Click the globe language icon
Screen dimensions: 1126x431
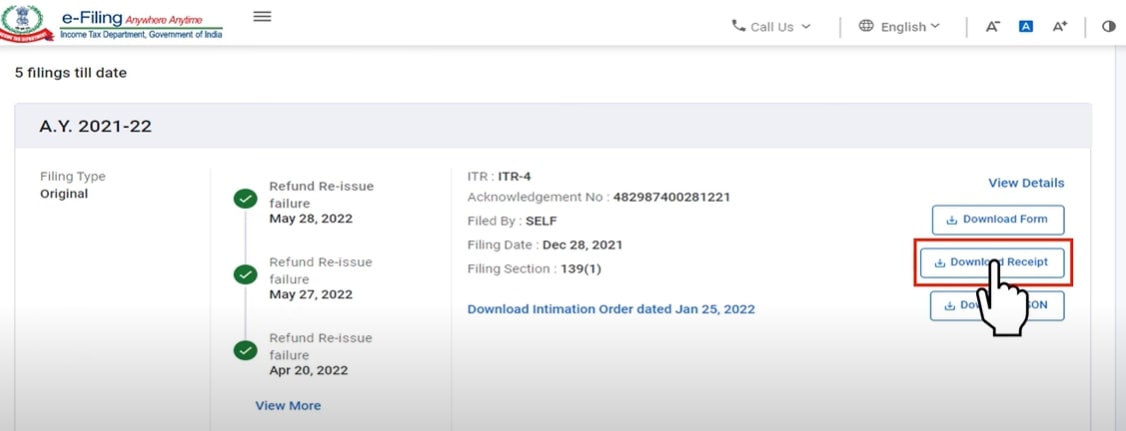pyautogui.click(x=867, y=26)
